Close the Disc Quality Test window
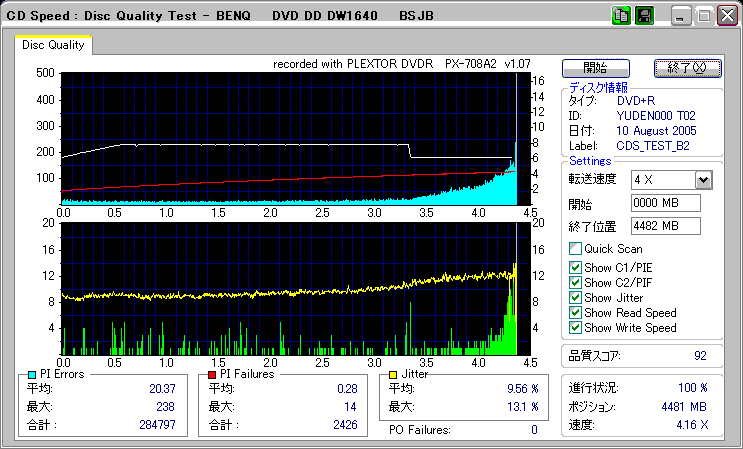The height and width of the screenshot is (449, 743). (x=726, y=16)
